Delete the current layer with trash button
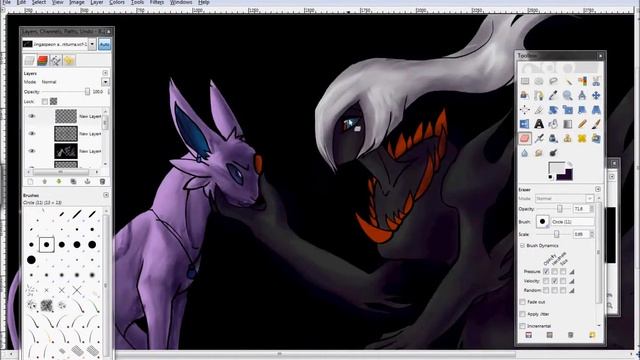 (x=102, y=182)
